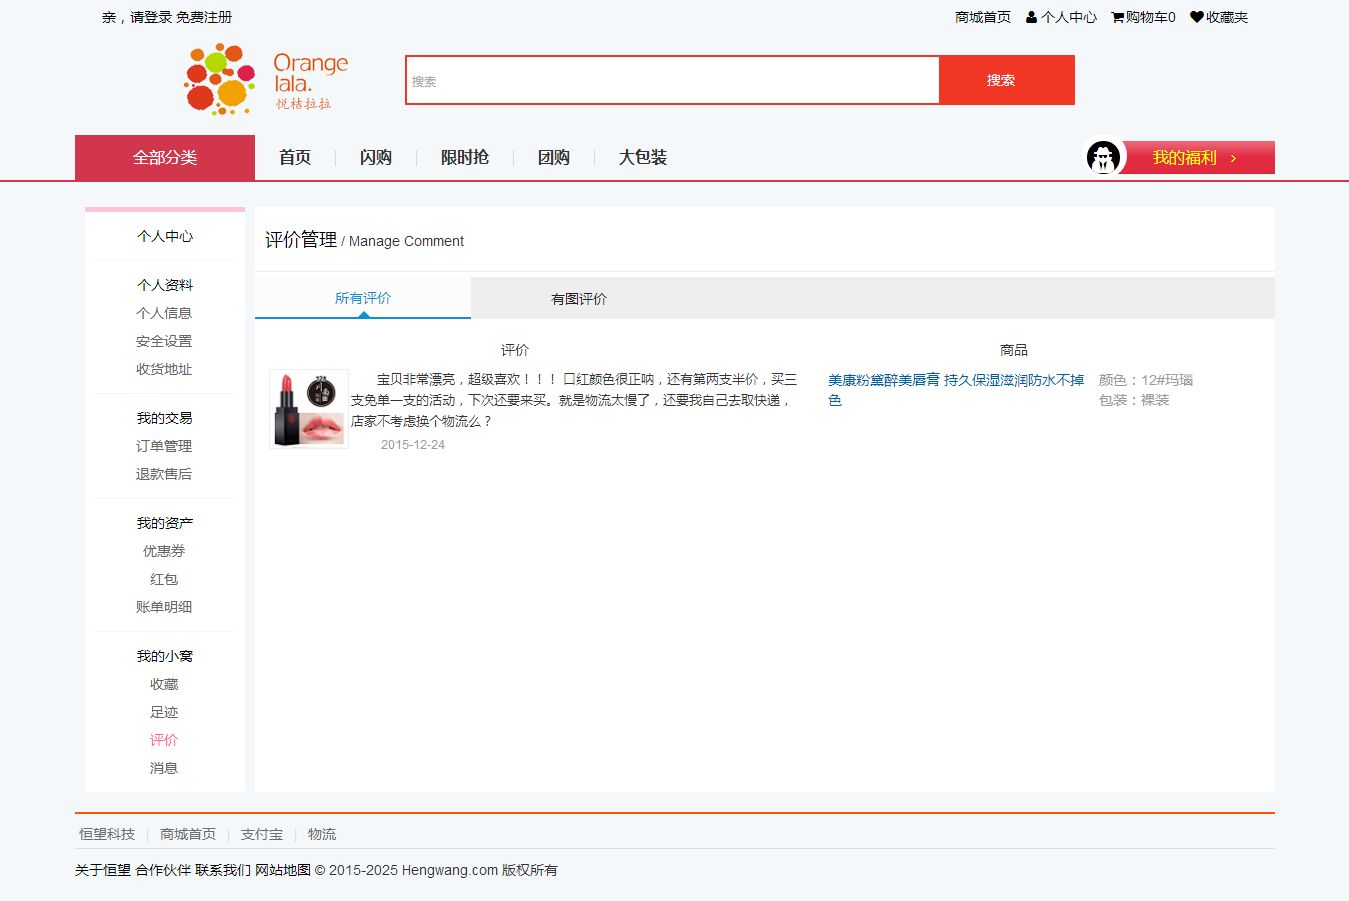Click the 商品 column header
The height and width of the screenshot is (901, 1349).
pyautogui.click(x=1014, y=350)
